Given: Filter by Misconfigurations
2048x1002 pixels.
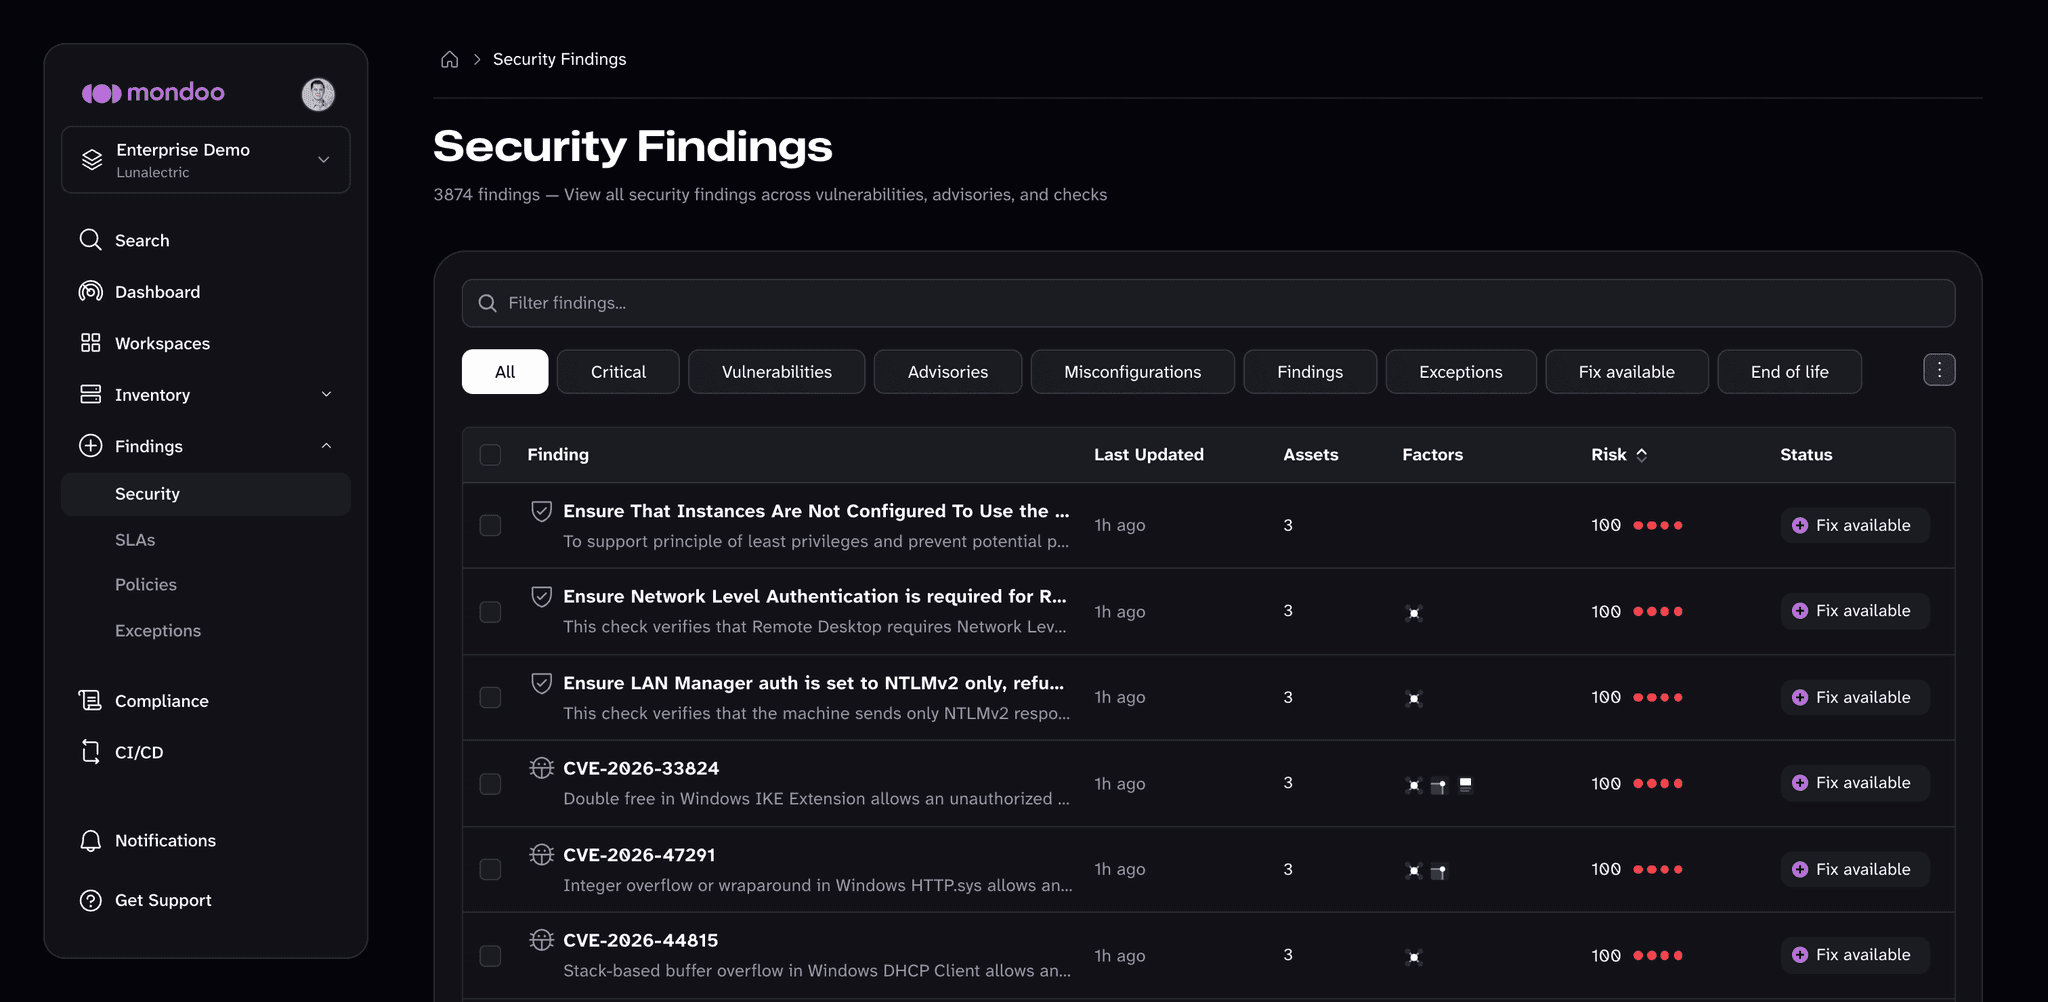Looking at the screenshot, I should (x=1133, y=372).
